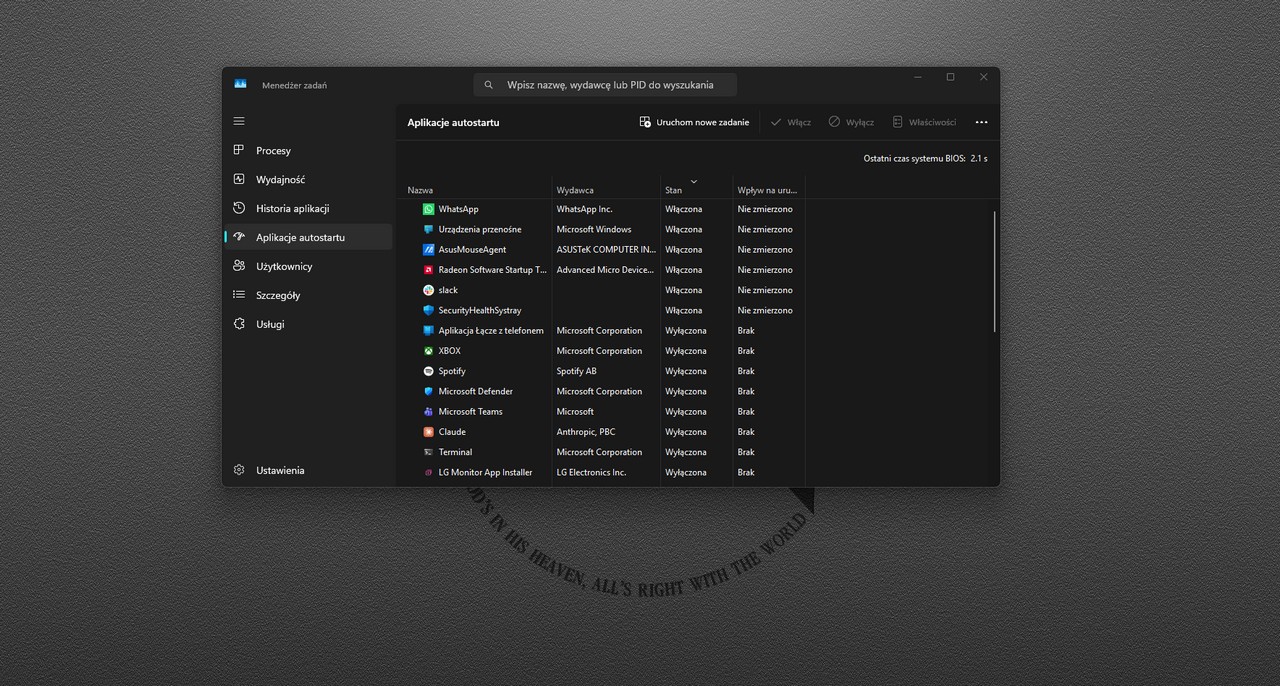
Task: Sort by the Stan column header
Action: (x=696, y=189)
